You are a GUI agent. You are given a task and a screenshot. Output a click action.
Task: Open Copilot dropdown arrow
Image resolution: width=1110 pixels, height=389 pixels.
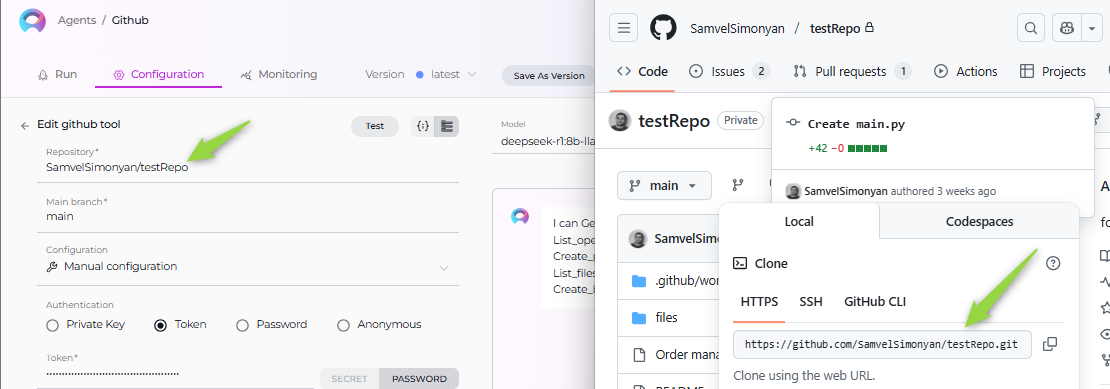click(x=1092, y=28)
